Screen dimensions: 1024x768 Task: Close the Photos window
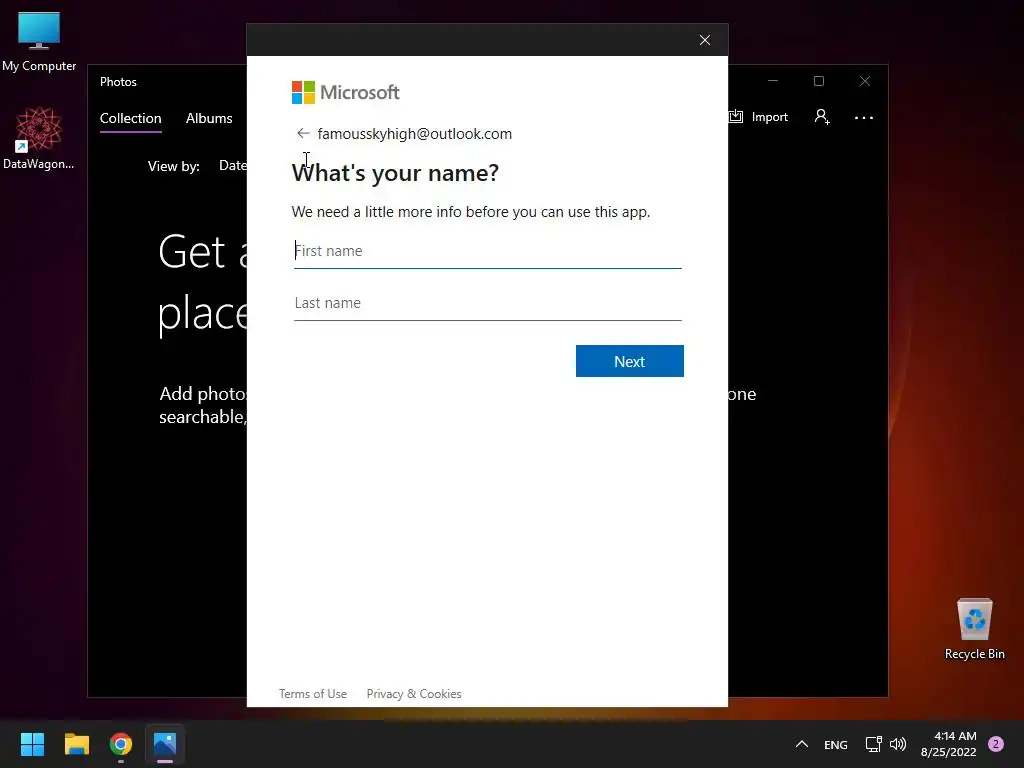point(865,81)
